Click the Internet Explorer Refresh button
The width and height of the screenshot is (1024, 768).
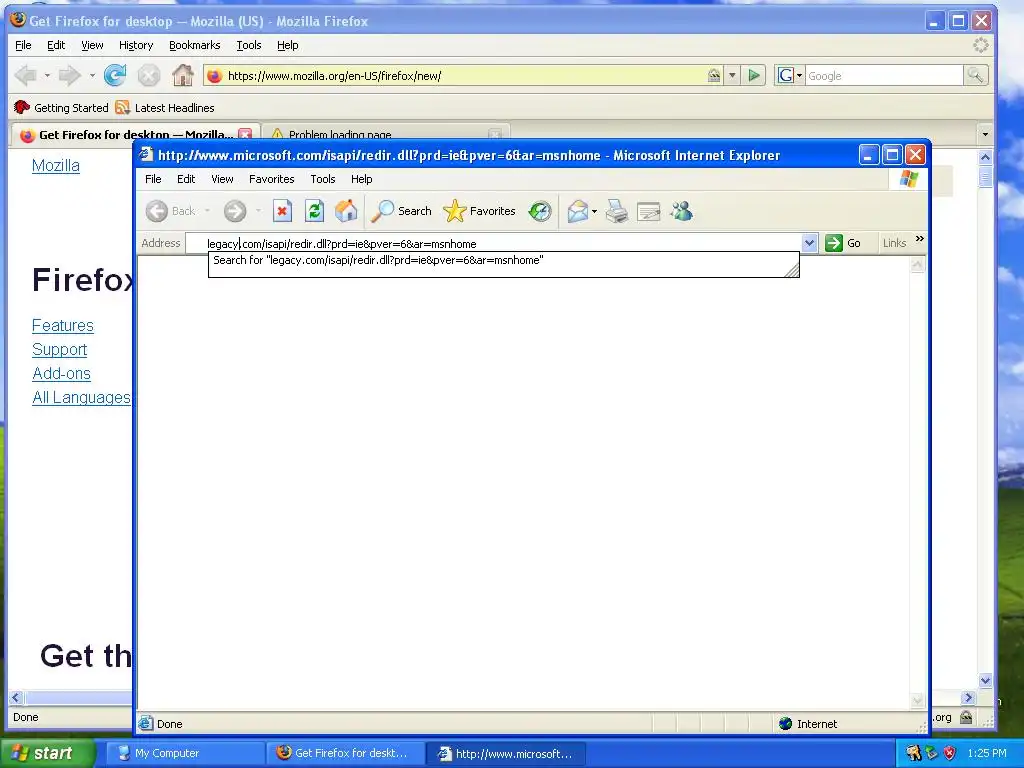tap(314, 211)
